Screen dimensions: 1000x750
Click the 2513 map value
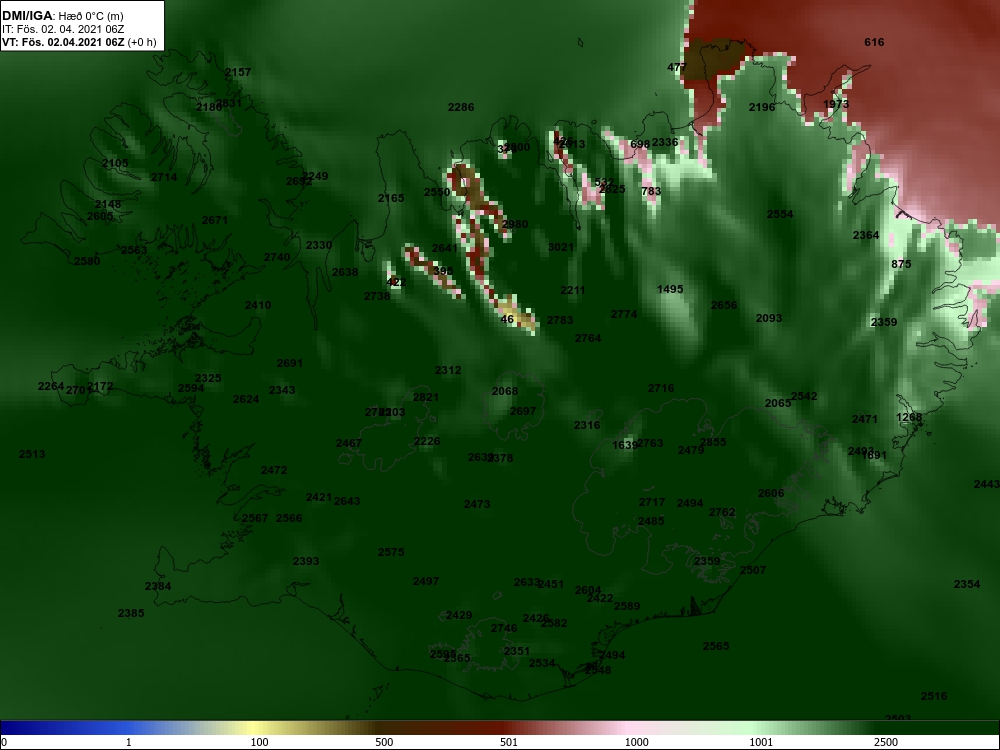coord(32,454)
